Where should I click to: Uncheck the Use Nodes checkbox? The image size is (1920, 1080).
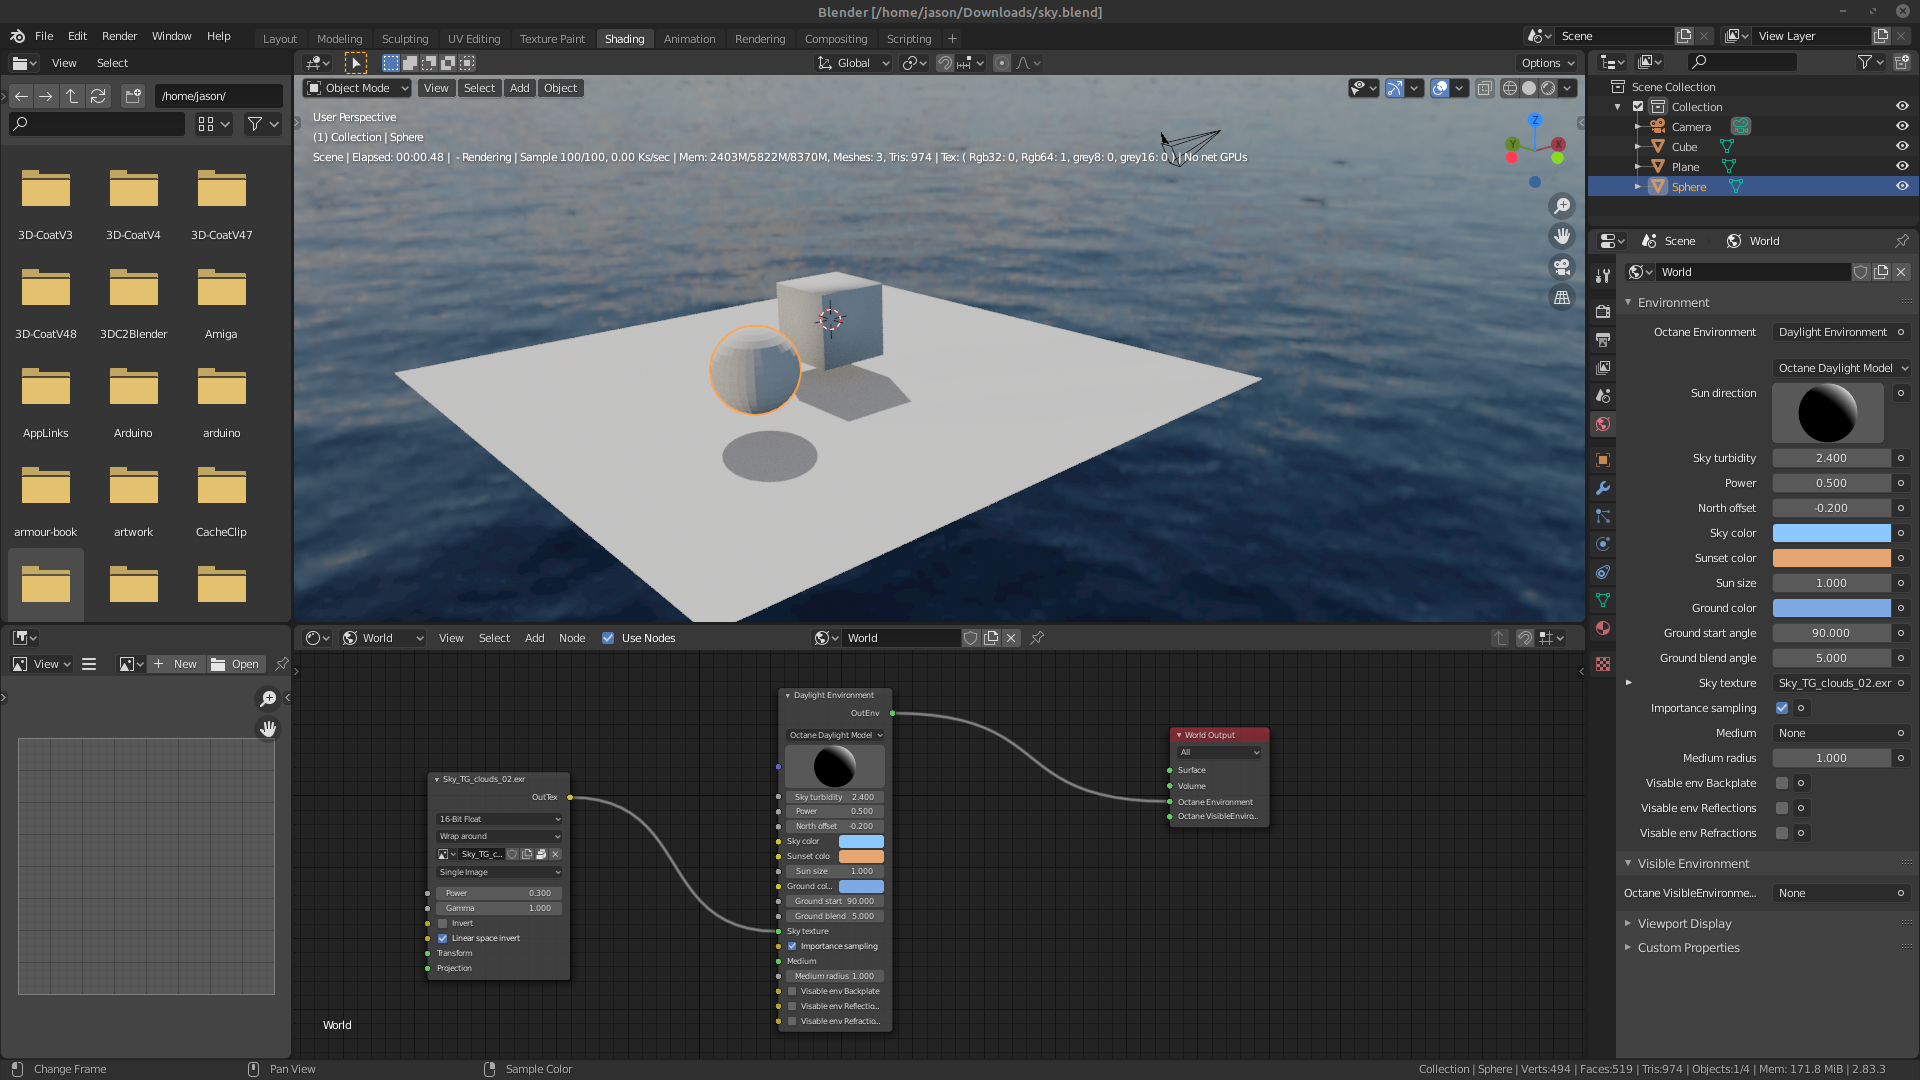pyautogui.click(x=608, y=638)
